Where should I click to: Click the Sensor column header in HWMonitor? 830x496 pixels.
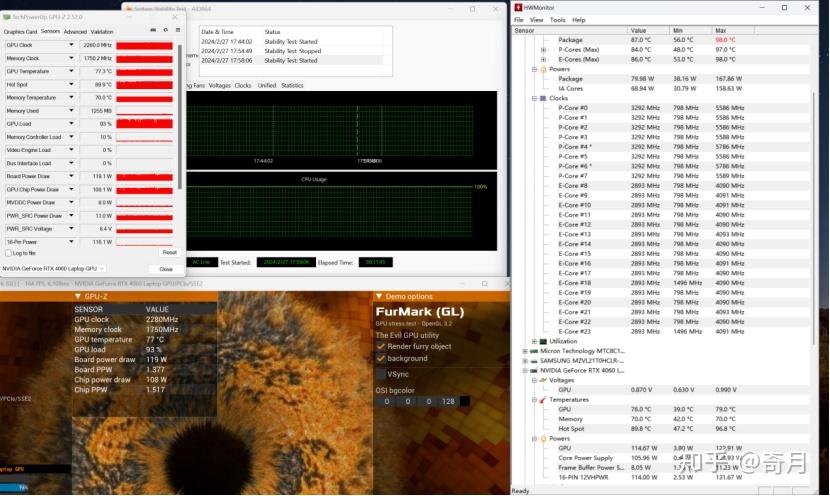point(570,31)
